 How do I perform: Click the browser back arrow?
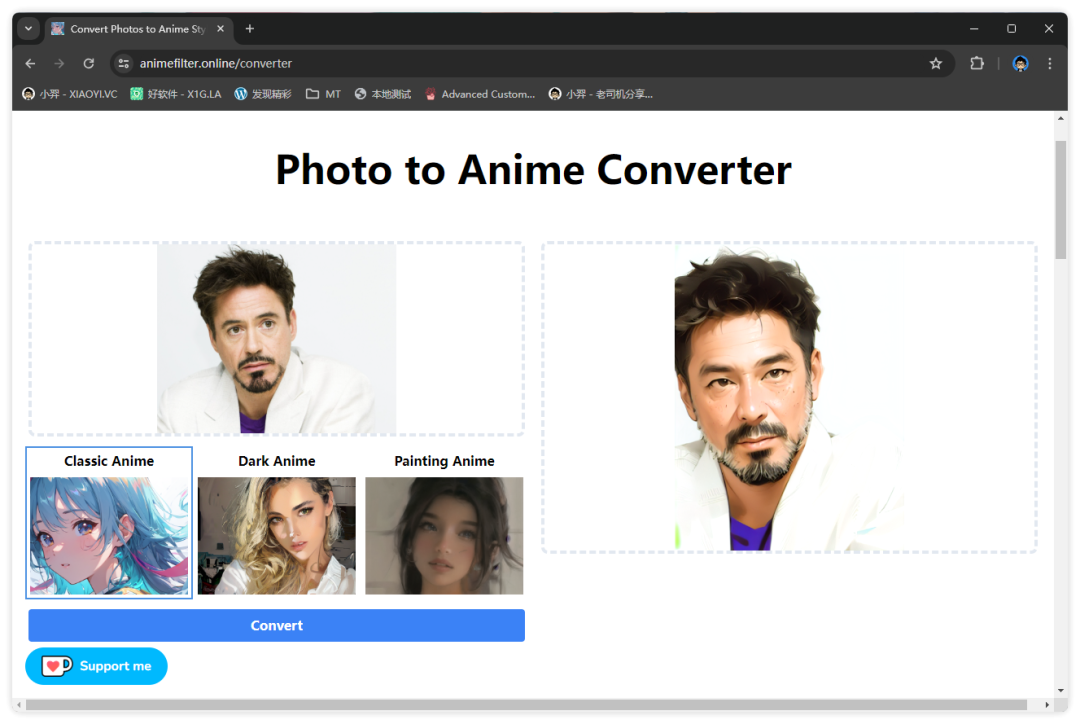coord(30,63)
